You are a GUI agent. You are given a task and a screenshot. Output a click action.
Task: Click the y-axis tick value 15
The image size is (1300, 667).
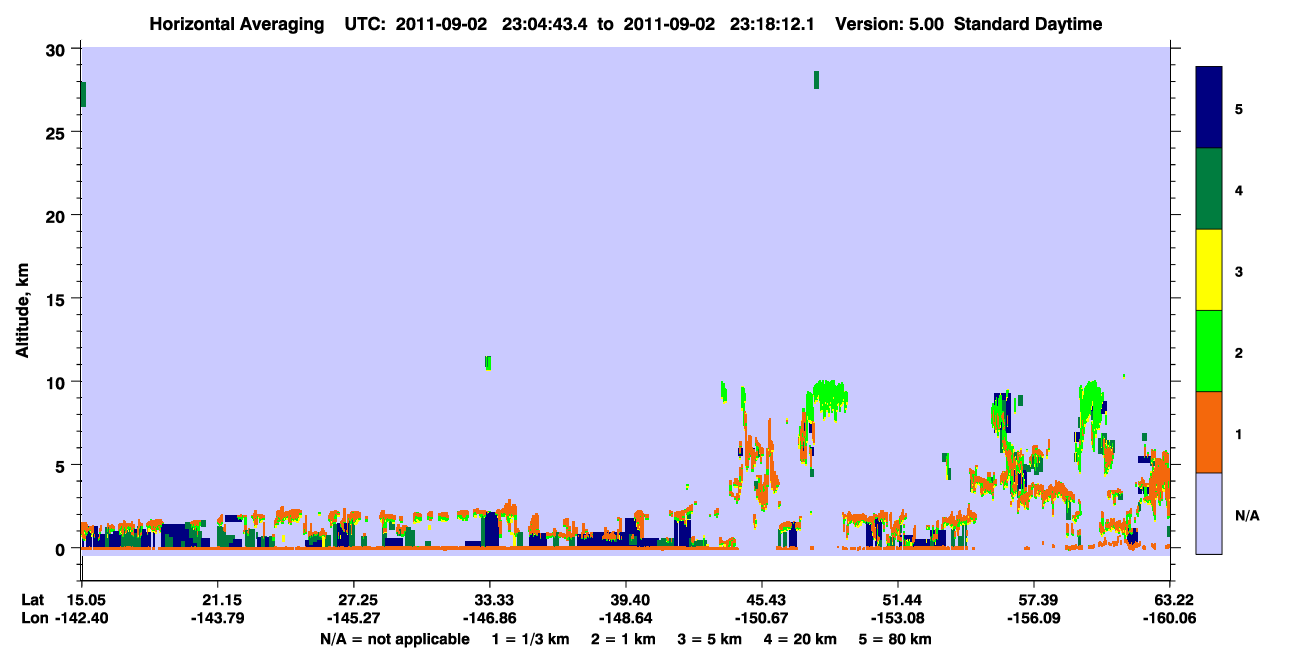click(x=58, y=298)
